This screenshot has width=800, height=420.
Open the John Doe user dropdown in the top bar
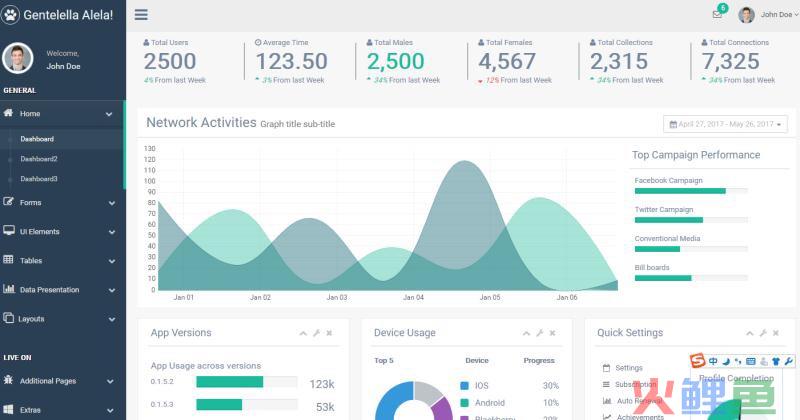click(768, 15)
